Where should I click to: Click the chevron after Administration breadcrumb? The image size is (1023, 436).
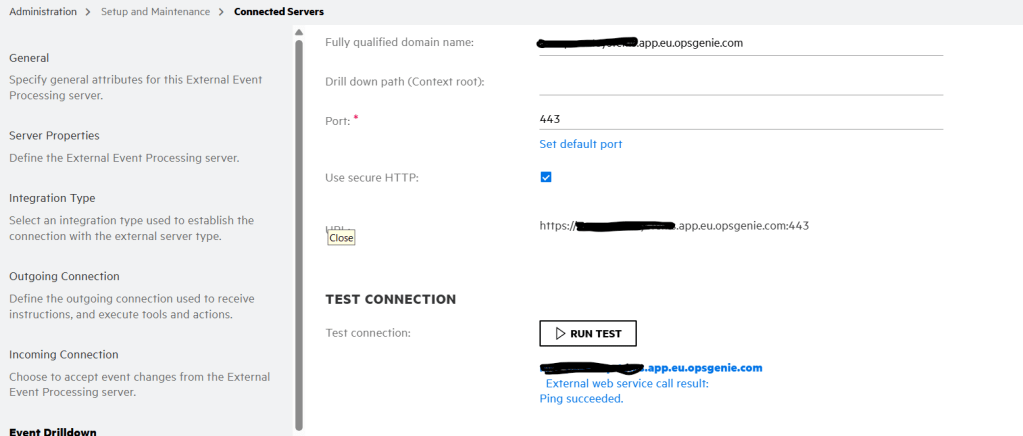[x=89, y=12]
